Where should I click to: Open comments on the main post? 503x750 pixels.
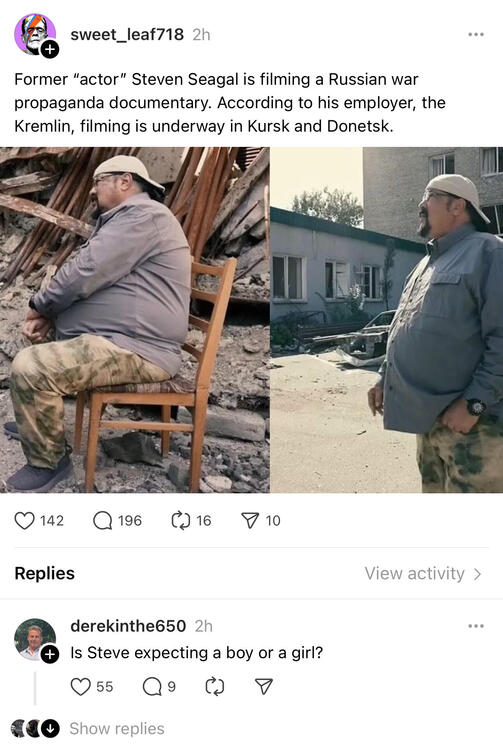tap(103, 520)
